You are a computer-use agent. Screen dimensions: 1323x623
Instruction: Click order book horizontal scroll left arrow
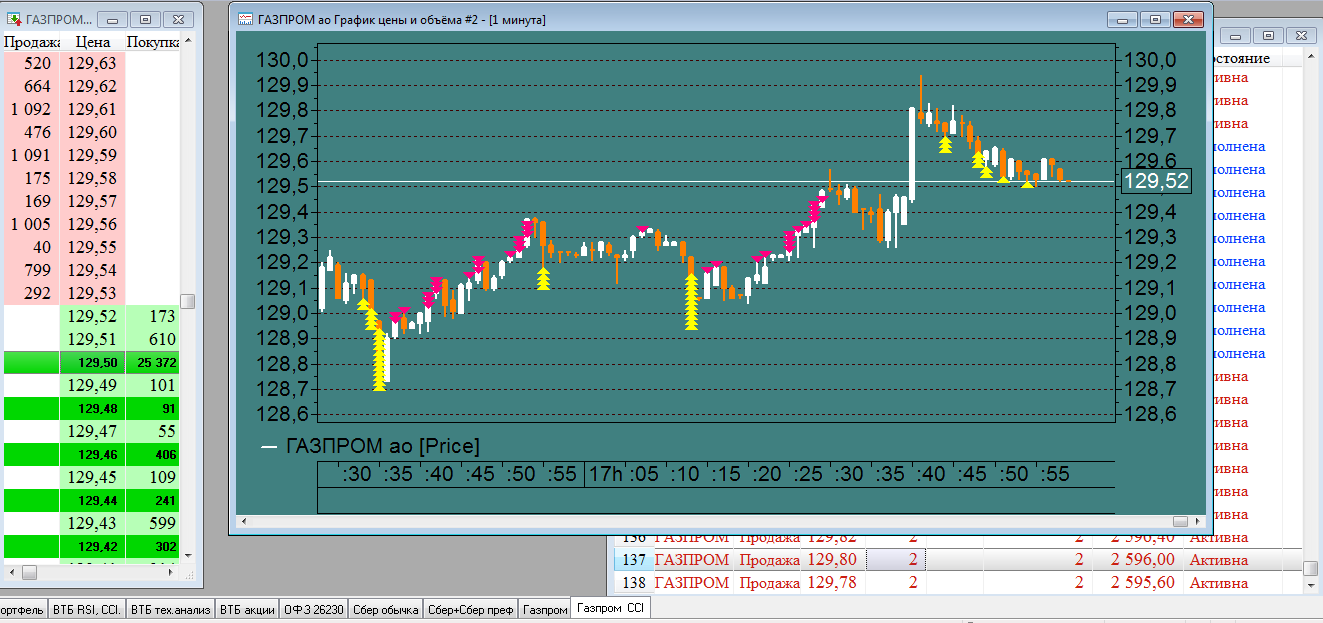[x=10, y=572]
